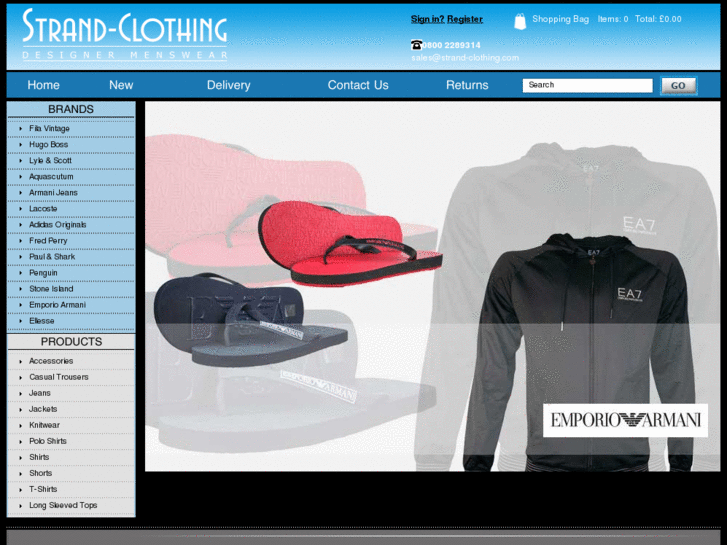Browse the Knitwear category

tap(45, 425)
